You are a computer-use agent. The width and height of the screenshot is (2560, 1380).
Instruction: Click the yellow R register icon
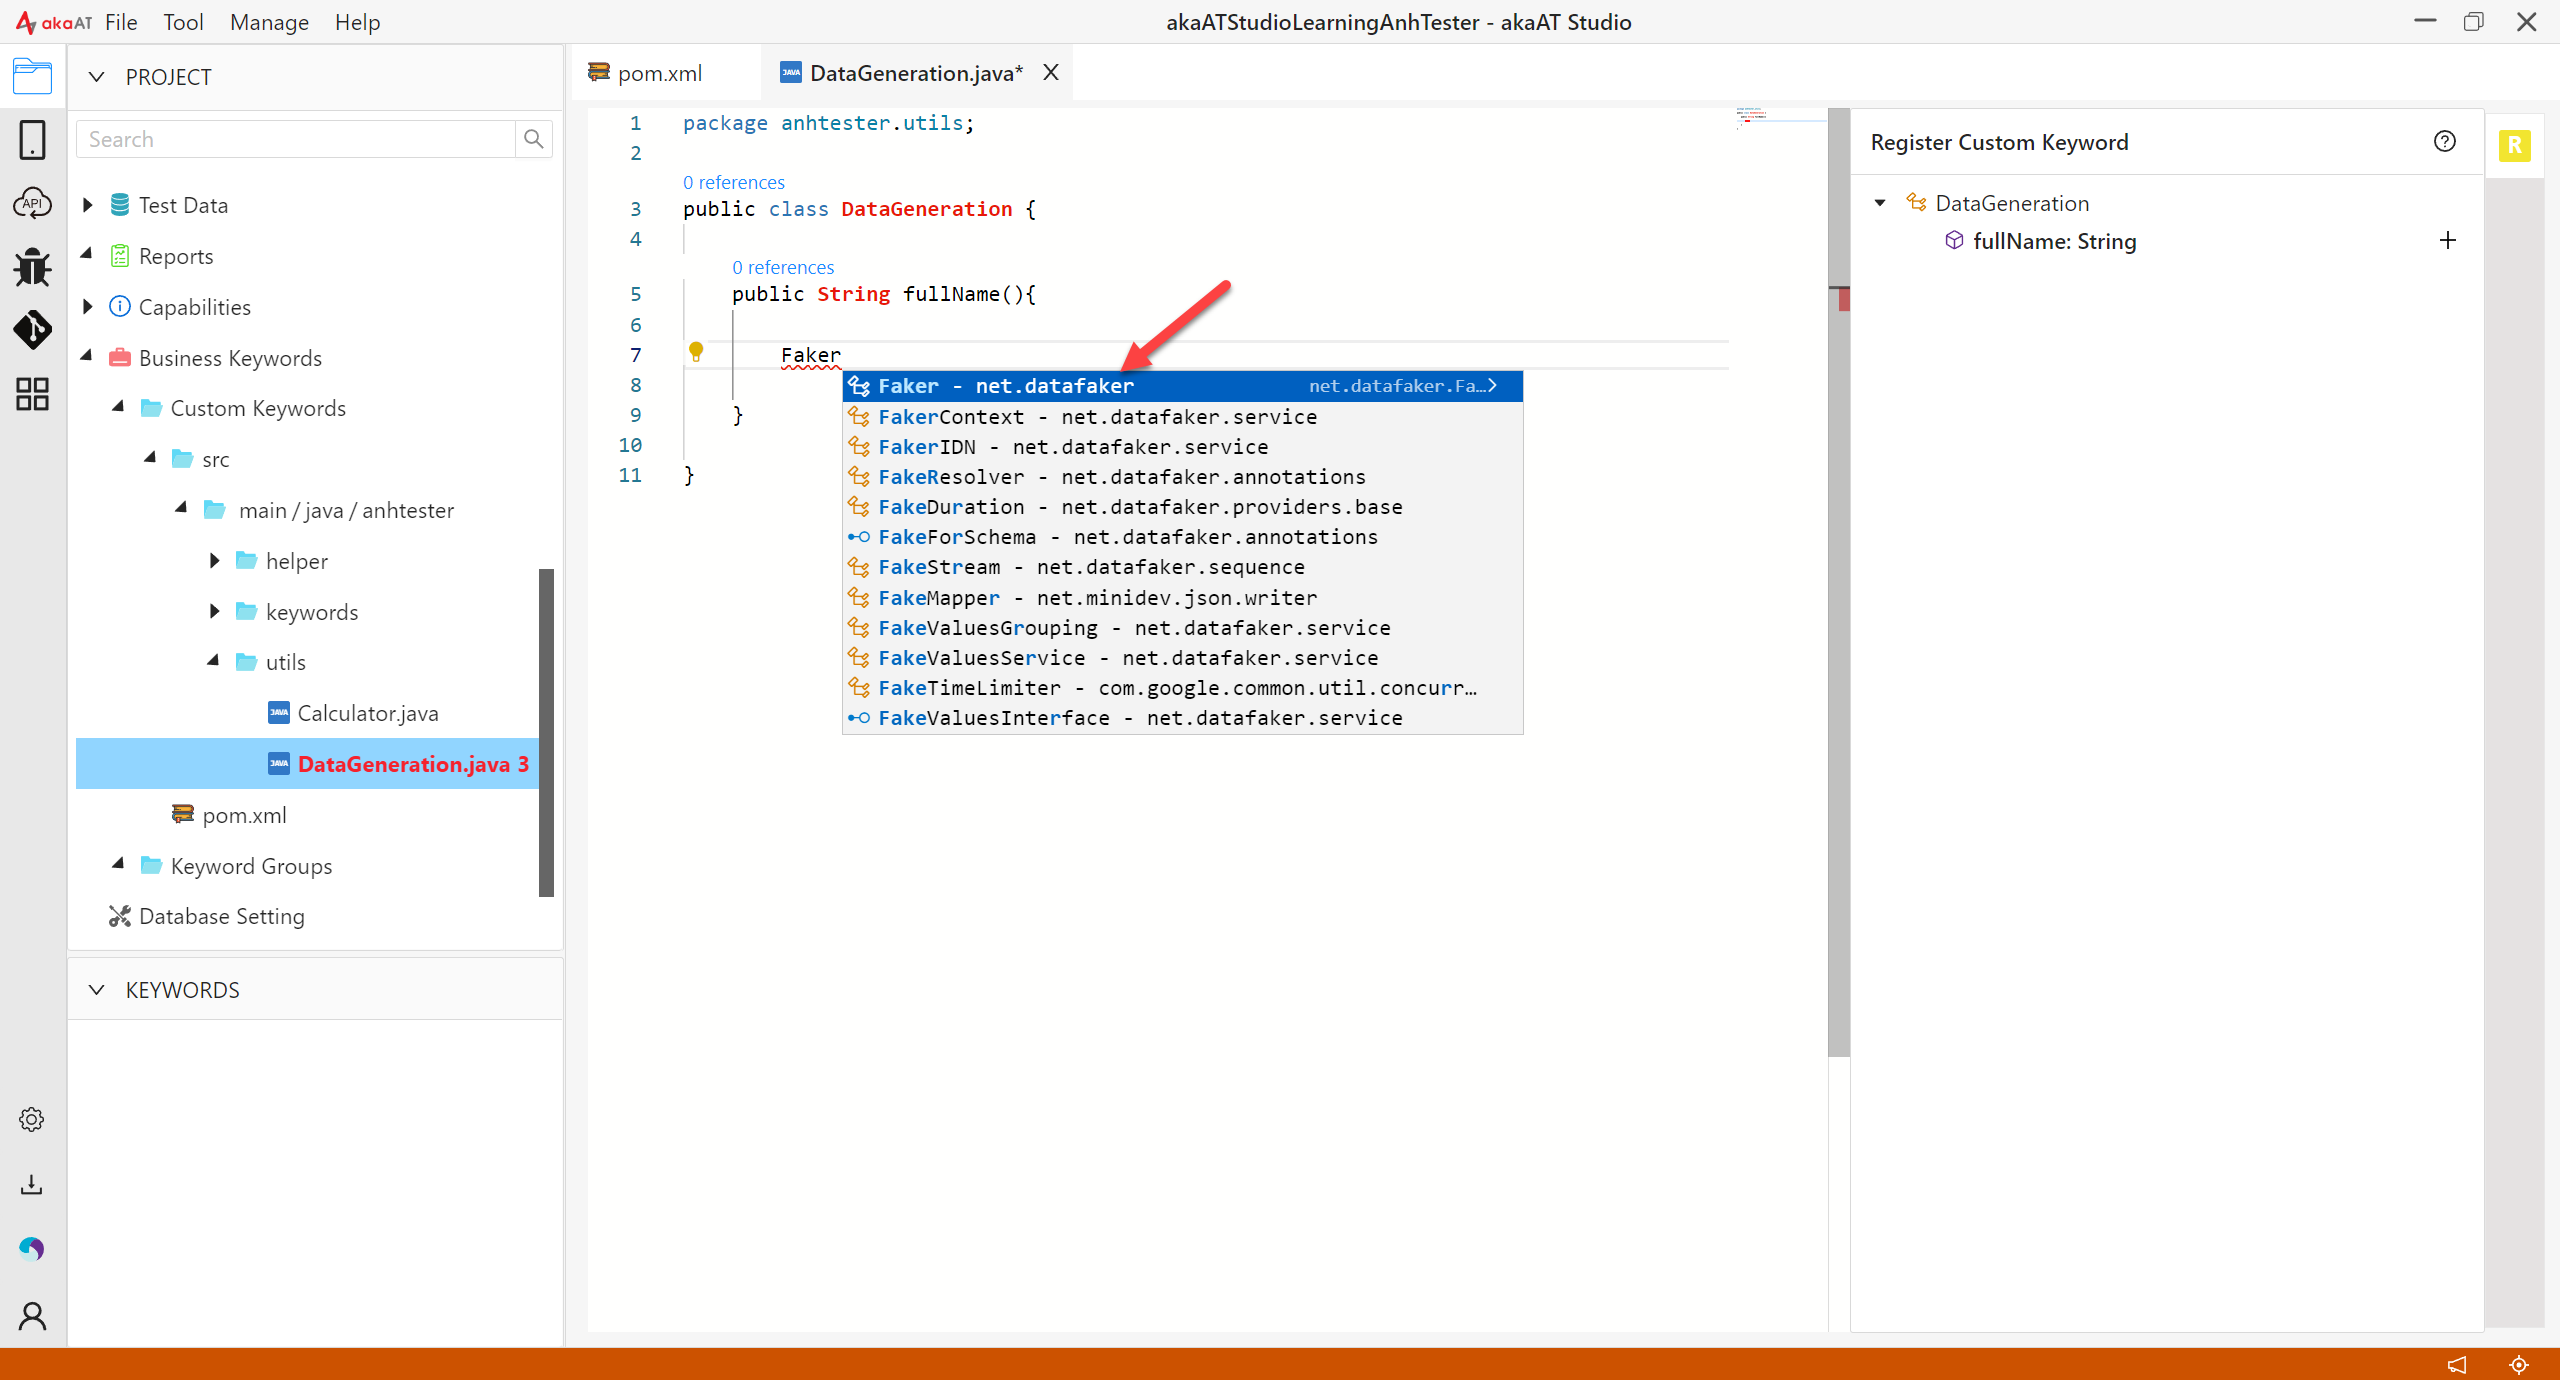2514,146
